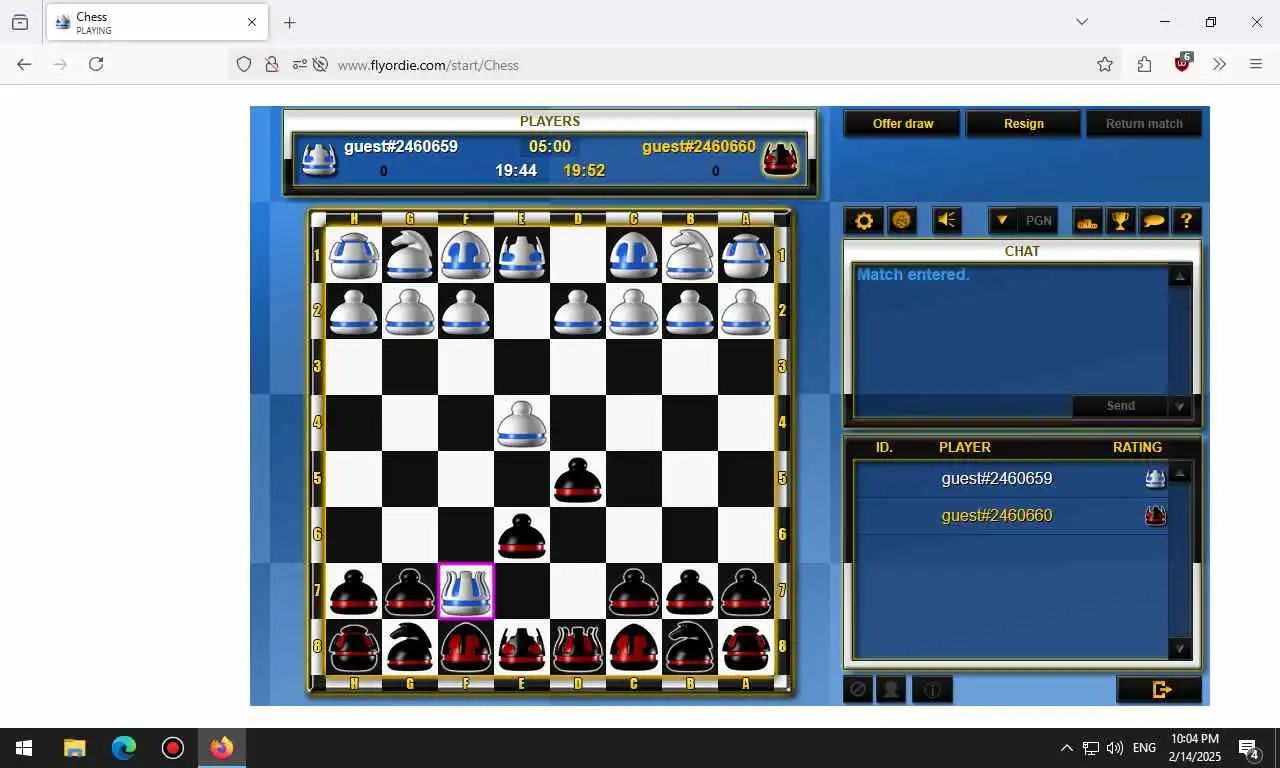Bookmark this page with the star
Image resolution: width=1280 pixels, height=768 pixels.
point(1105,64)
